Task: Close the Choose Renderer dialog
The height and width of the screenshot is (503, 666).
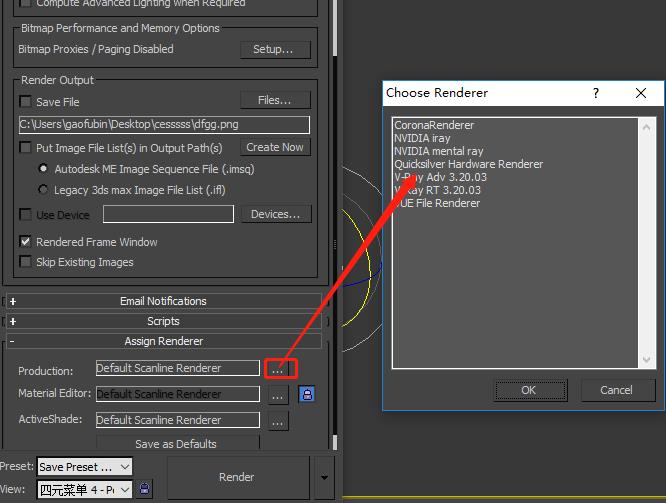Action: pyautogui.click(x=641, y=93)
